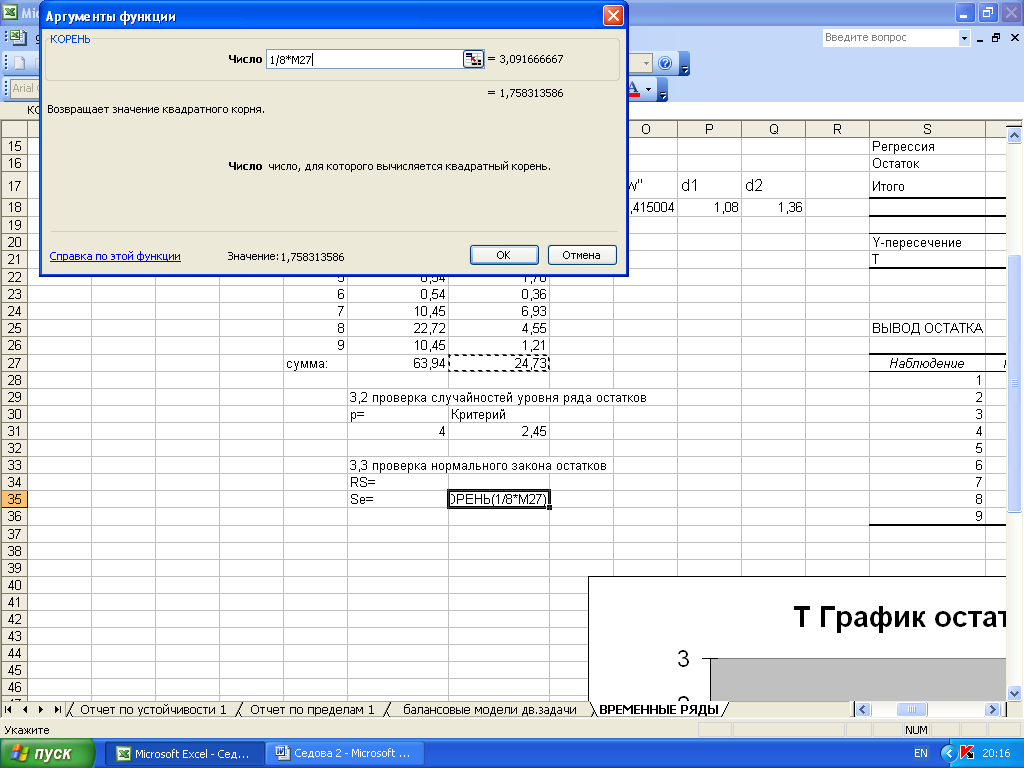Open the font color dropdown arrow
The width and height of the screenshot is (1024, 768).
pyautogui.click(x=648, y=89)
